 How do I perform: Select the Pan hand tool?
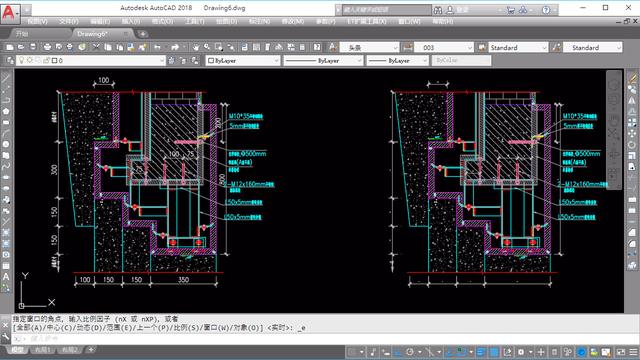click(x=196, y=47)
